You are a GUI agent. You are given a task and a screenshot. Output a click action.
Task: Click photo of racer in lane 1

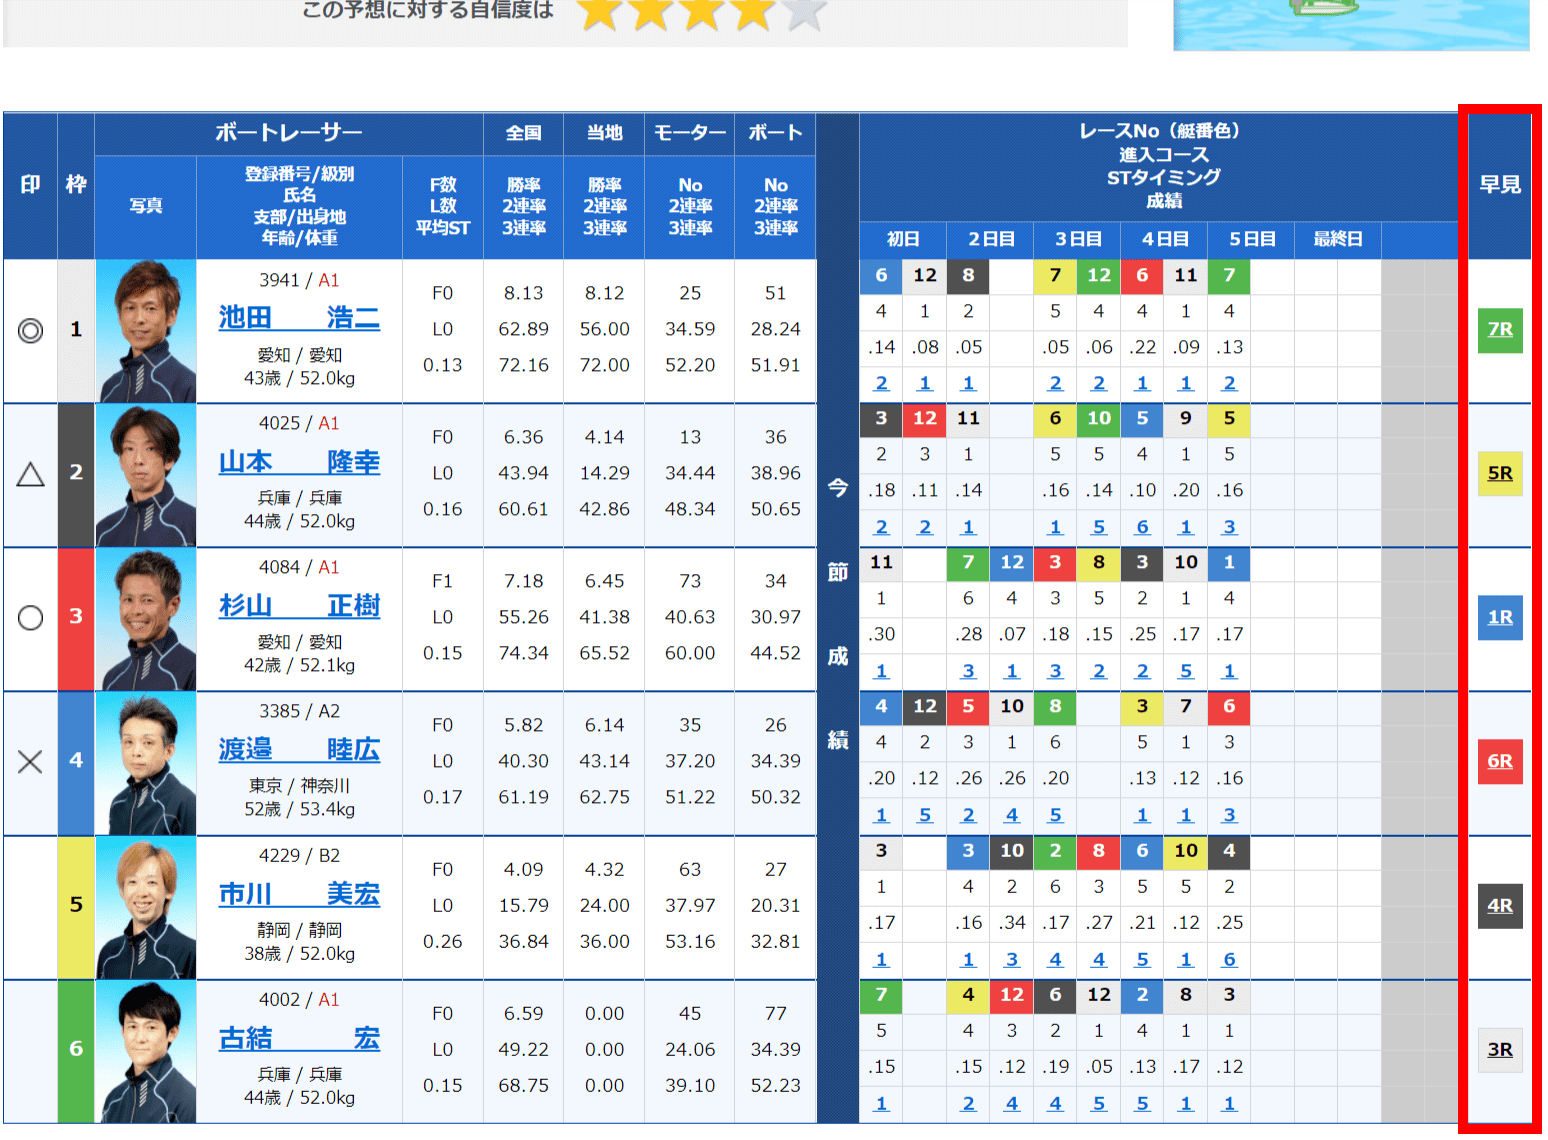click(x=146, y=331)
